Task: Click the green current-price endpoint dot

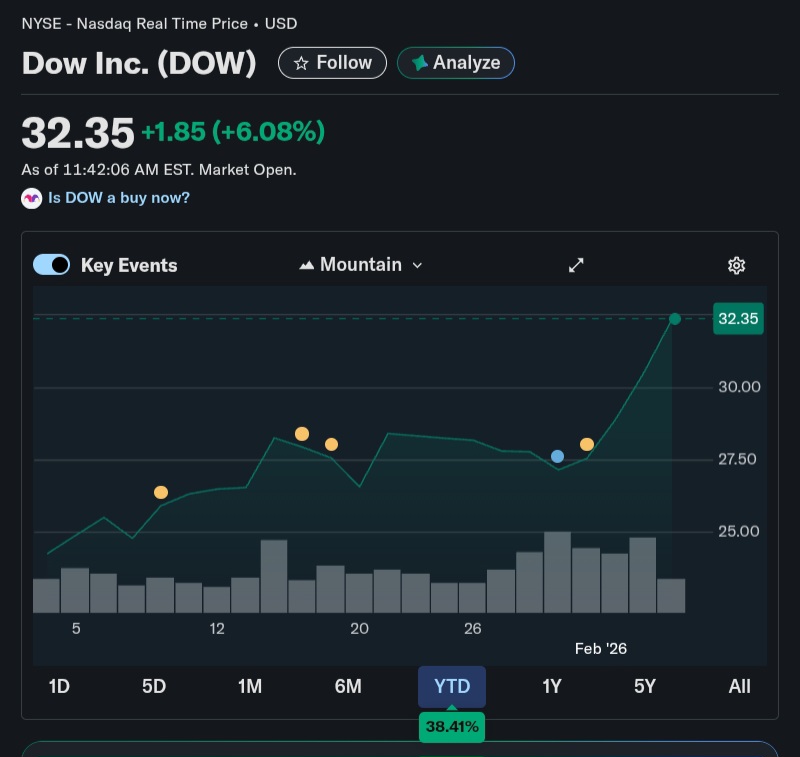Action: 674,319
